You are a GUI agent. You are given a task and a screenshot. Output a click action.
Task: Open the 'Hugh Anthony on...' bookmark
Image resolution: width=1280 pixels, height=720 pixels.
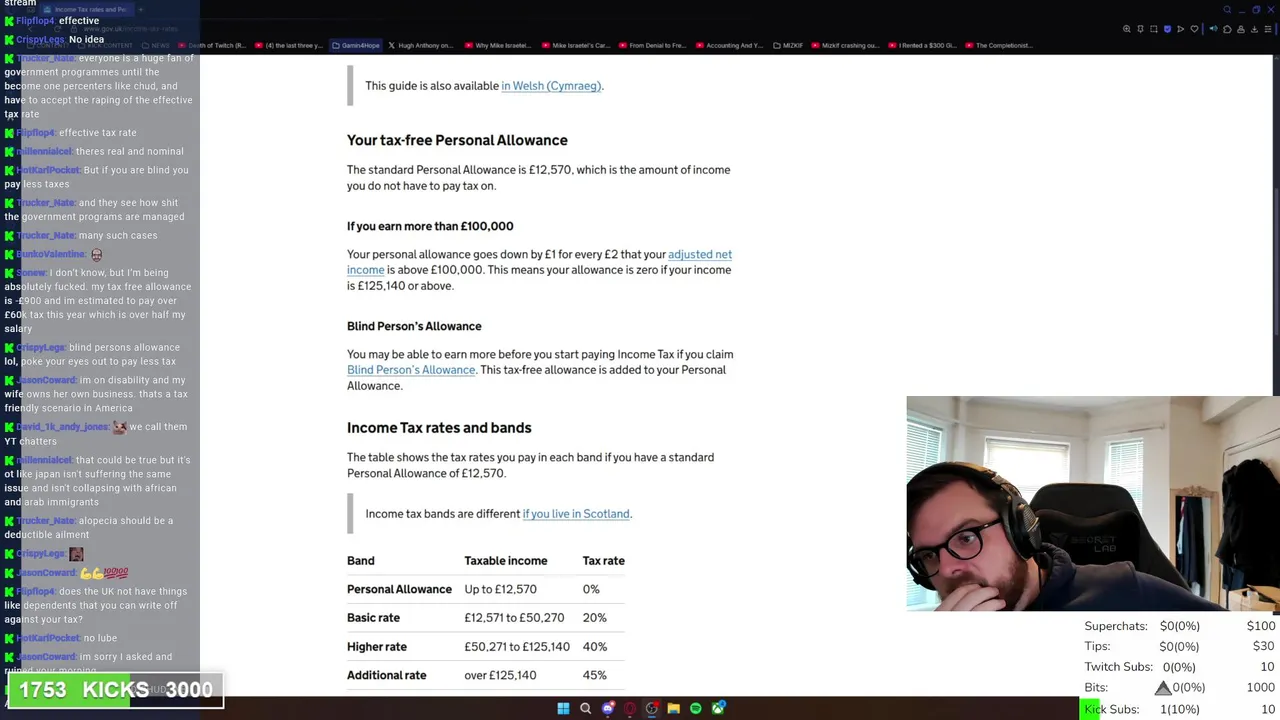coord(421,45)
